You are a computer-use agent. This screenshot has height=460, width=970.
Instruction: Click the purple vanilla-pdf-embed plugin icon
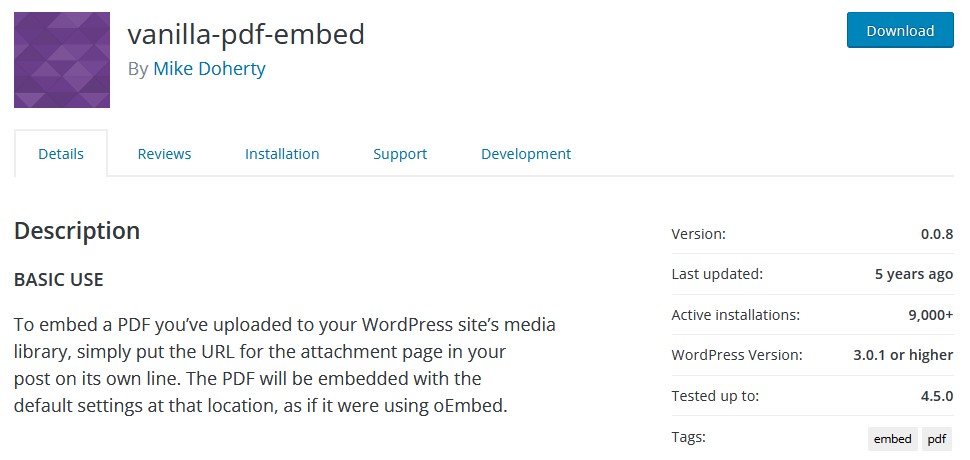point(62,60)
